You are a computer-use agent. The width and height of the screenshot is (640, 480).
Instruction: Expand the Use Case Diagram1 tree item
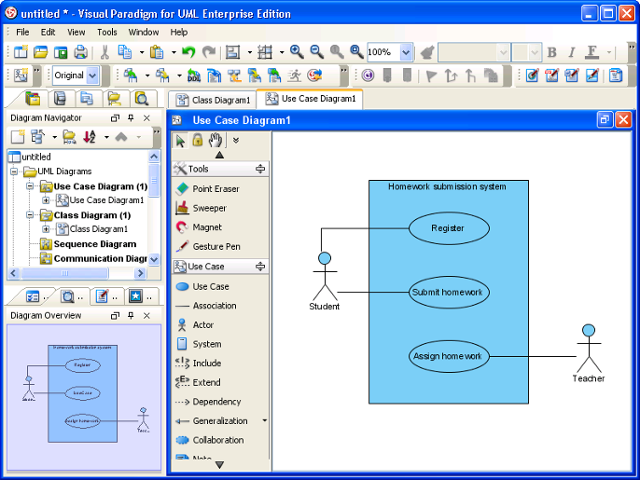coord(46,200)
